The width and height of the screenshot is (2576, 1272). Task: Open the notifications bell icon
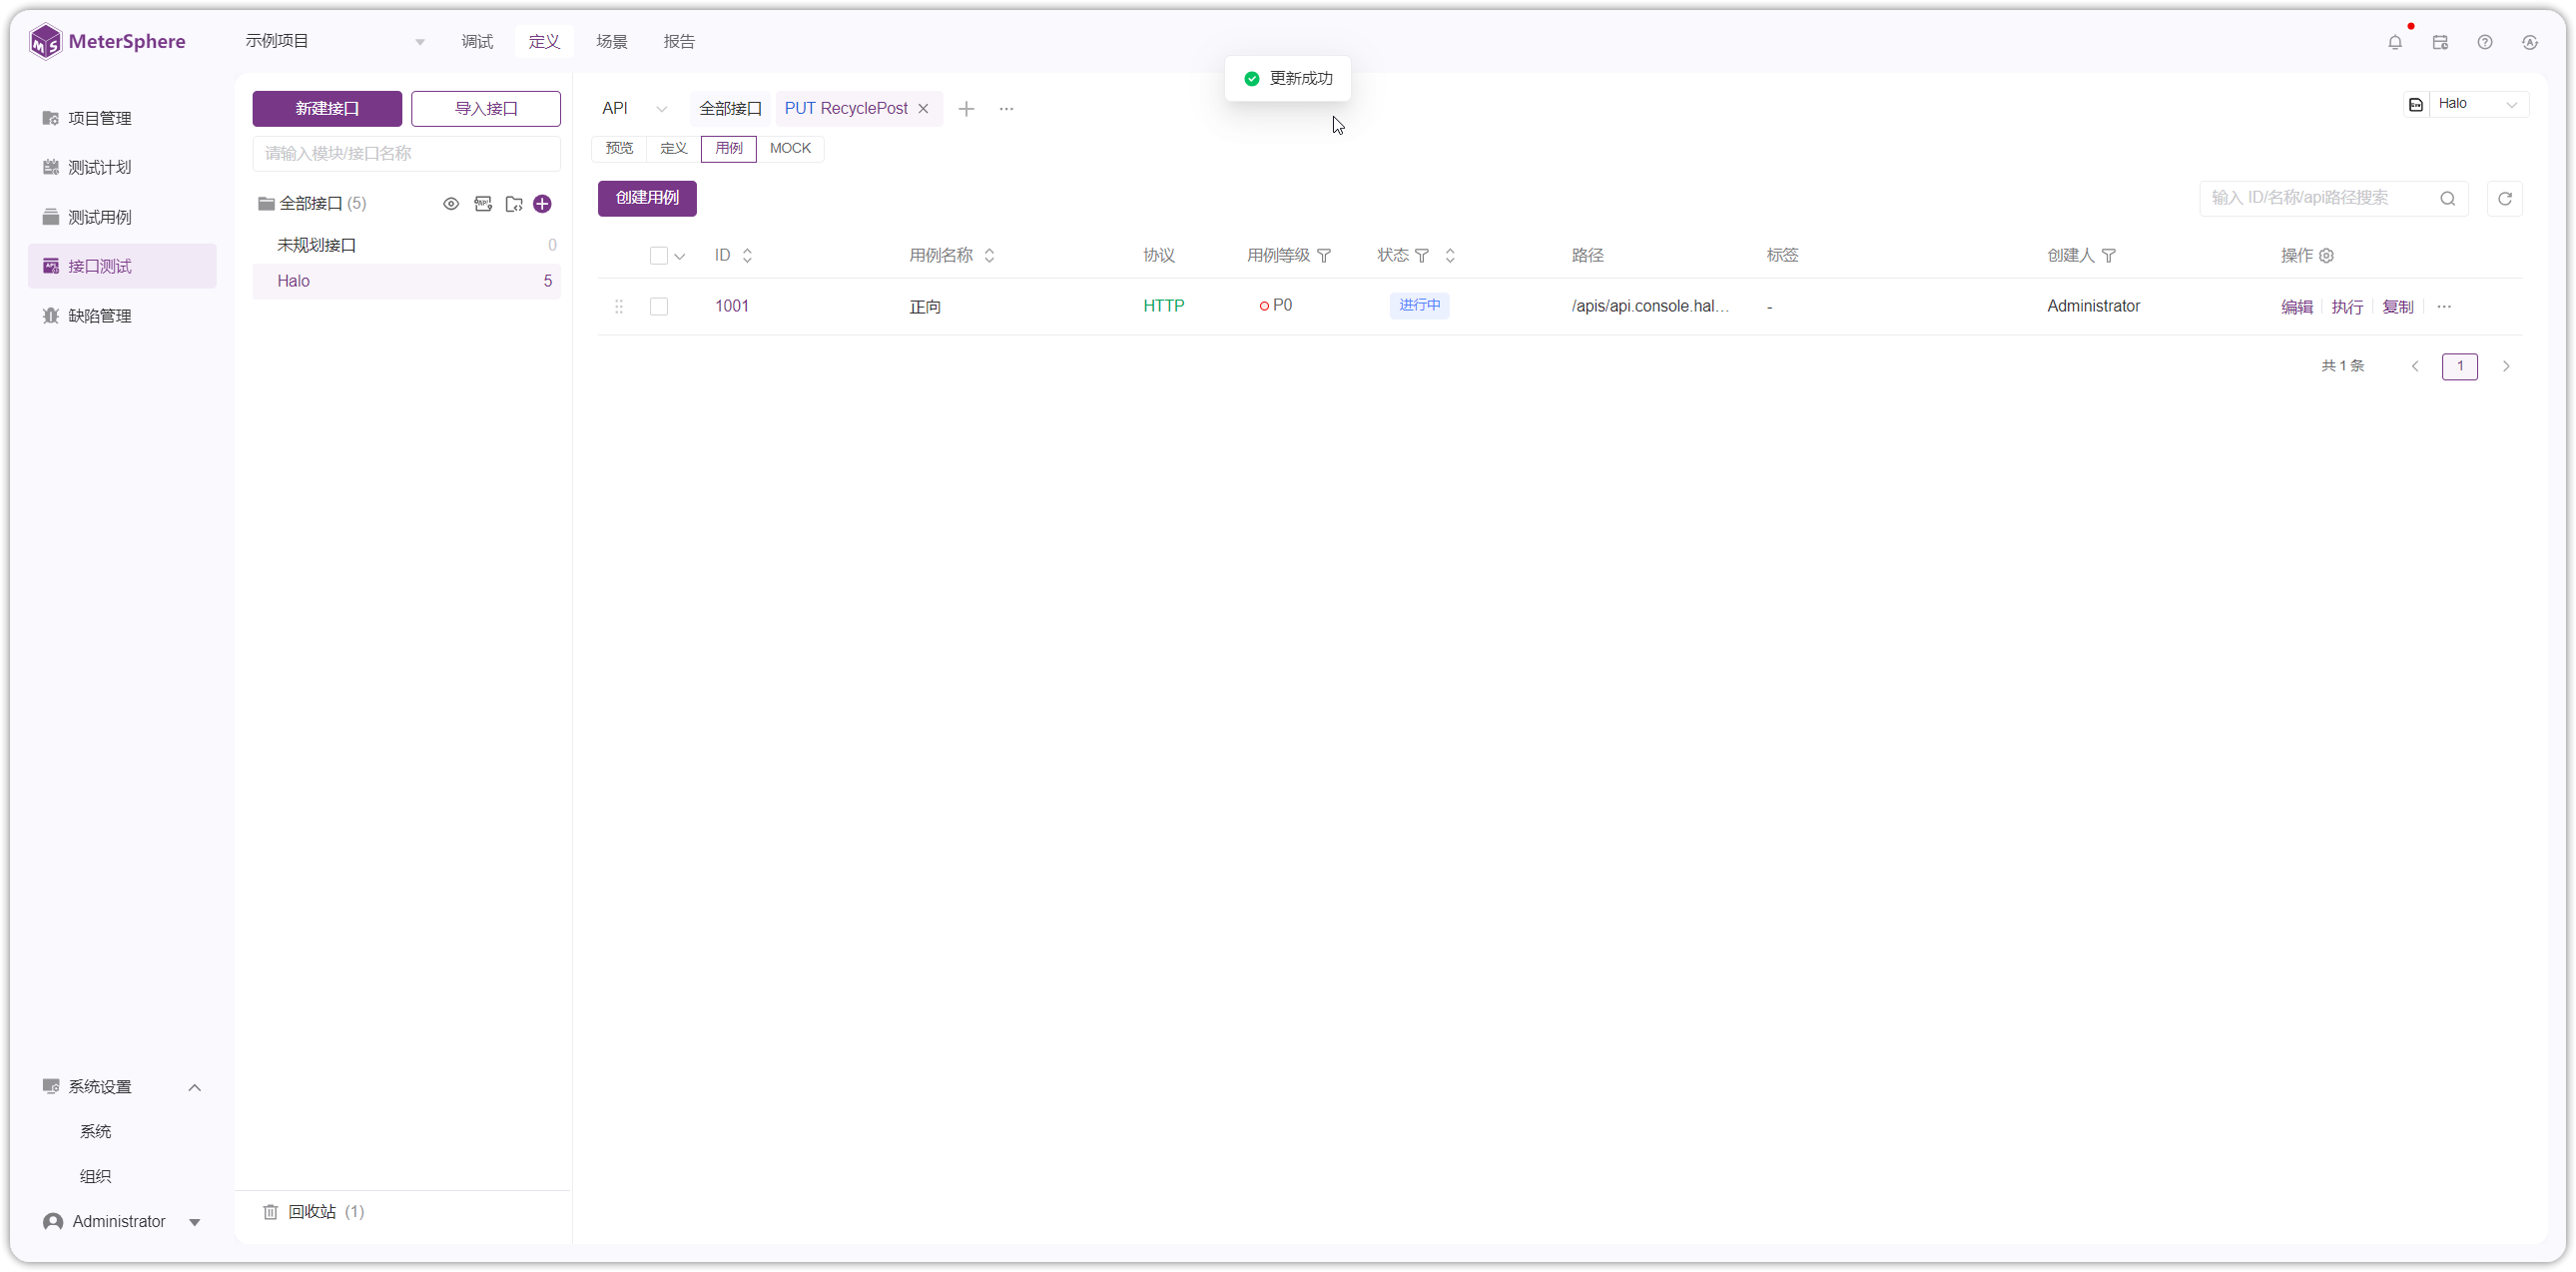[x=2394, y=42]
